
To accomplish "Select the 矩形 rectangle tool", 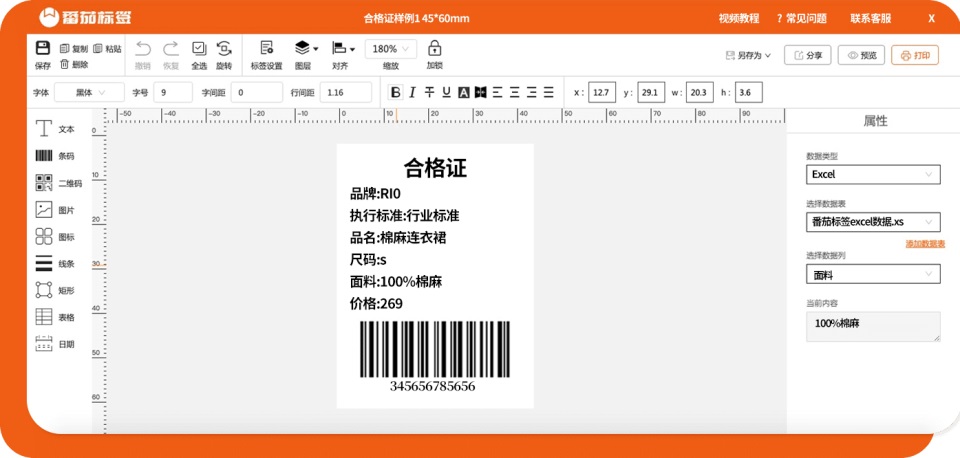I will pos(54,291).
